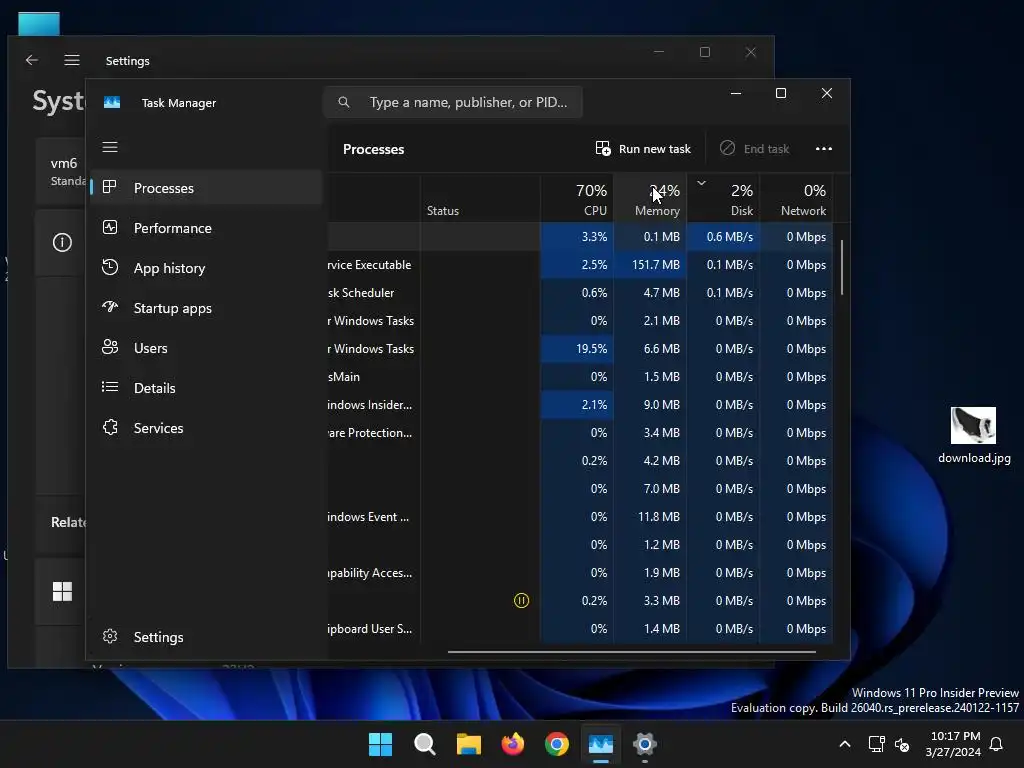Click the 11.8 MB memory cell
Viewport: 1024px width, 768px height.
pyautogui.click(x=650, y=517)
